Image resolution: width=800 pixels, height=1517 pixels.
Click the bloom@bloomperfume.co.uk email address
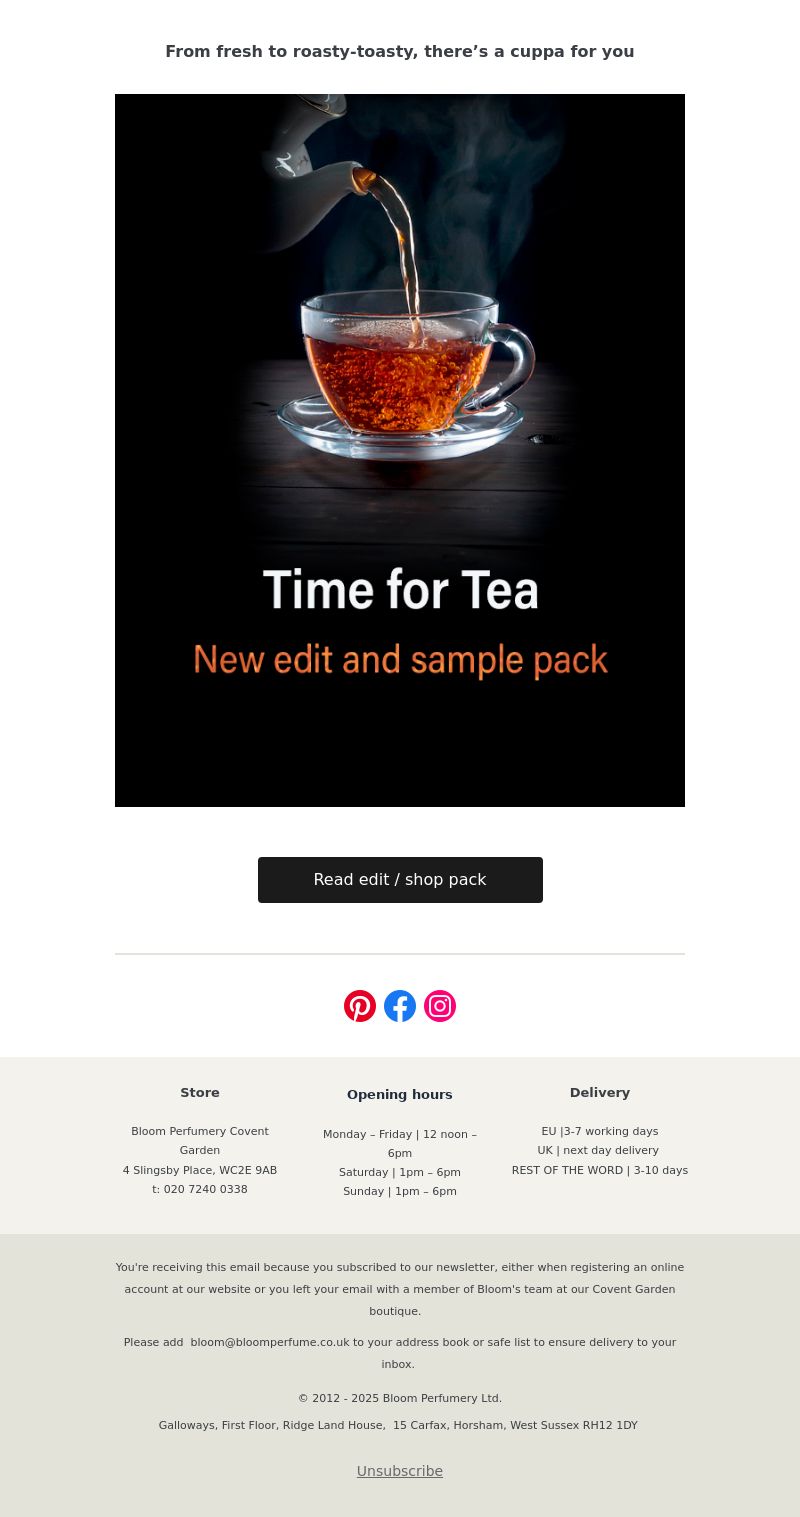pos(270,1342)
